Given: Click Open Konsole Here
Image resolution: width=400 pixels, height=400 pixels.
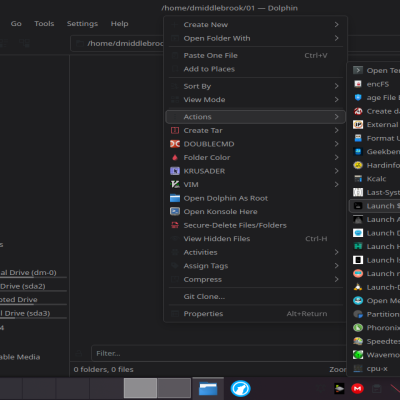Looking at the screenshot, I should pyautogui.click(x=255, y=212).
